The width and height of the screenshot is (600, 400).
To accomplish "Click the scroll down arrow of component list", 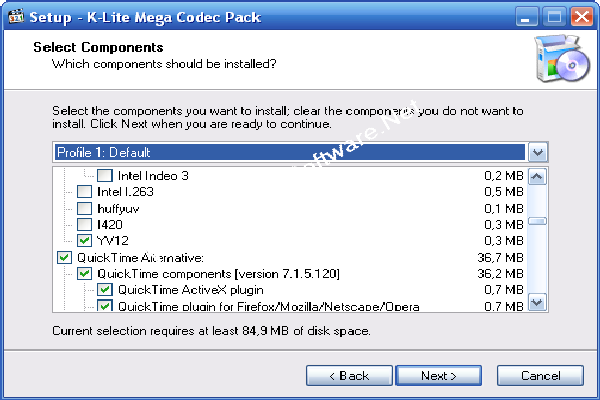I will click(x=537, y=302).
